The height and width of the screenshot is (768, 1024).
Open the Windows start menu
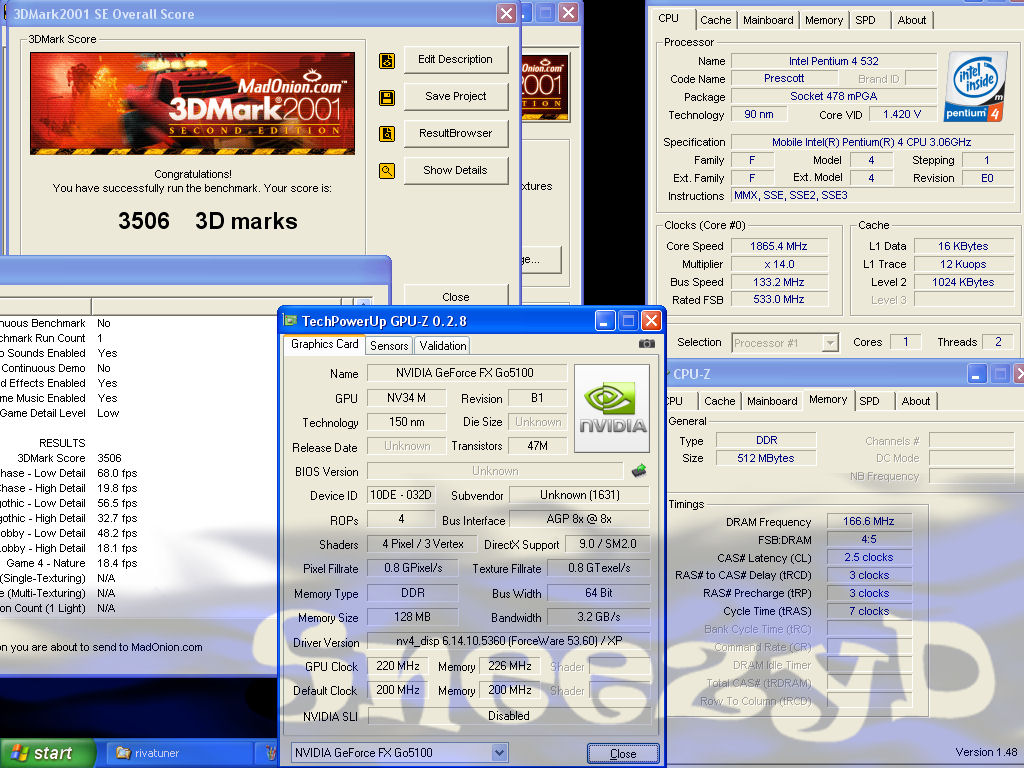48,753
